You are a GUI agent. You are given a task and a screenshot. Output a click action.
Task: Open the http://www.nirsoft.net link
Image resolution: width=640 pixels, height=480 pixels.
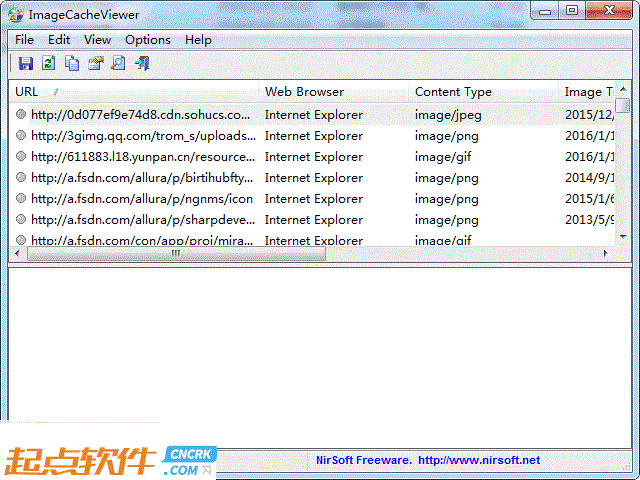click(x=479, y=460)
